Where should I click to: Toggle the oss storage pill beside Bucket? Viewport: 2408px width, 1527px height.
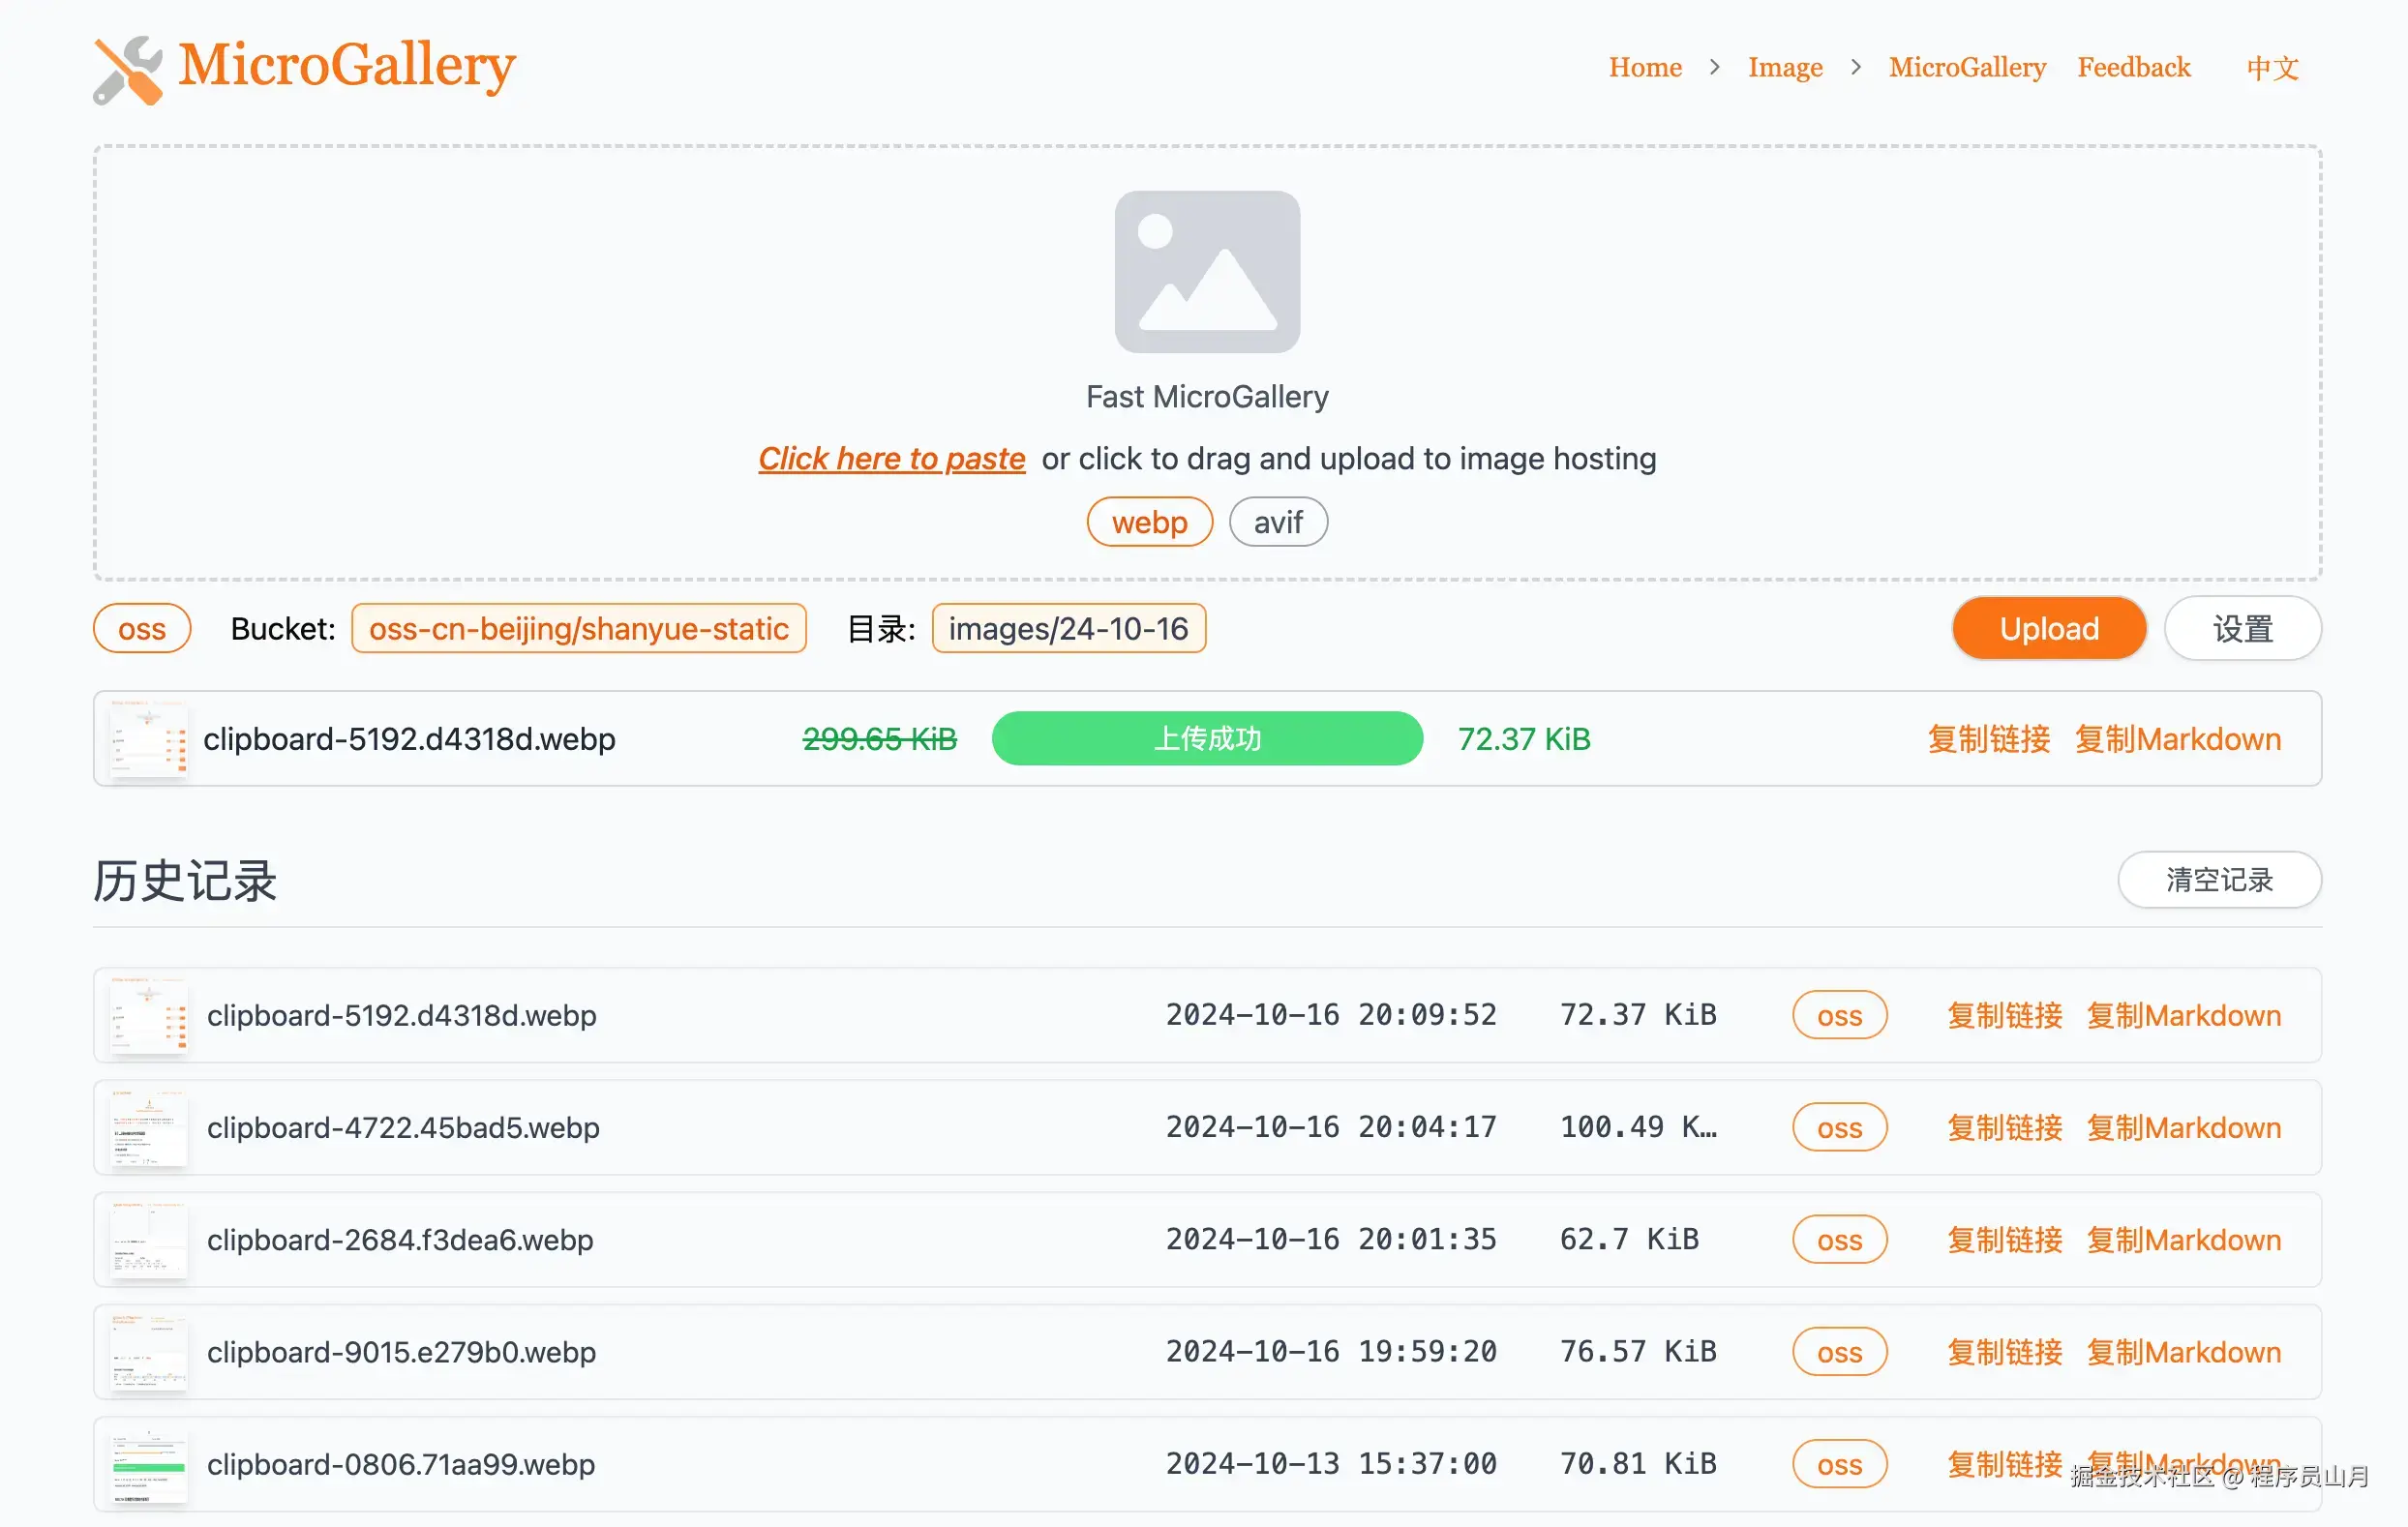click(142, 629)
